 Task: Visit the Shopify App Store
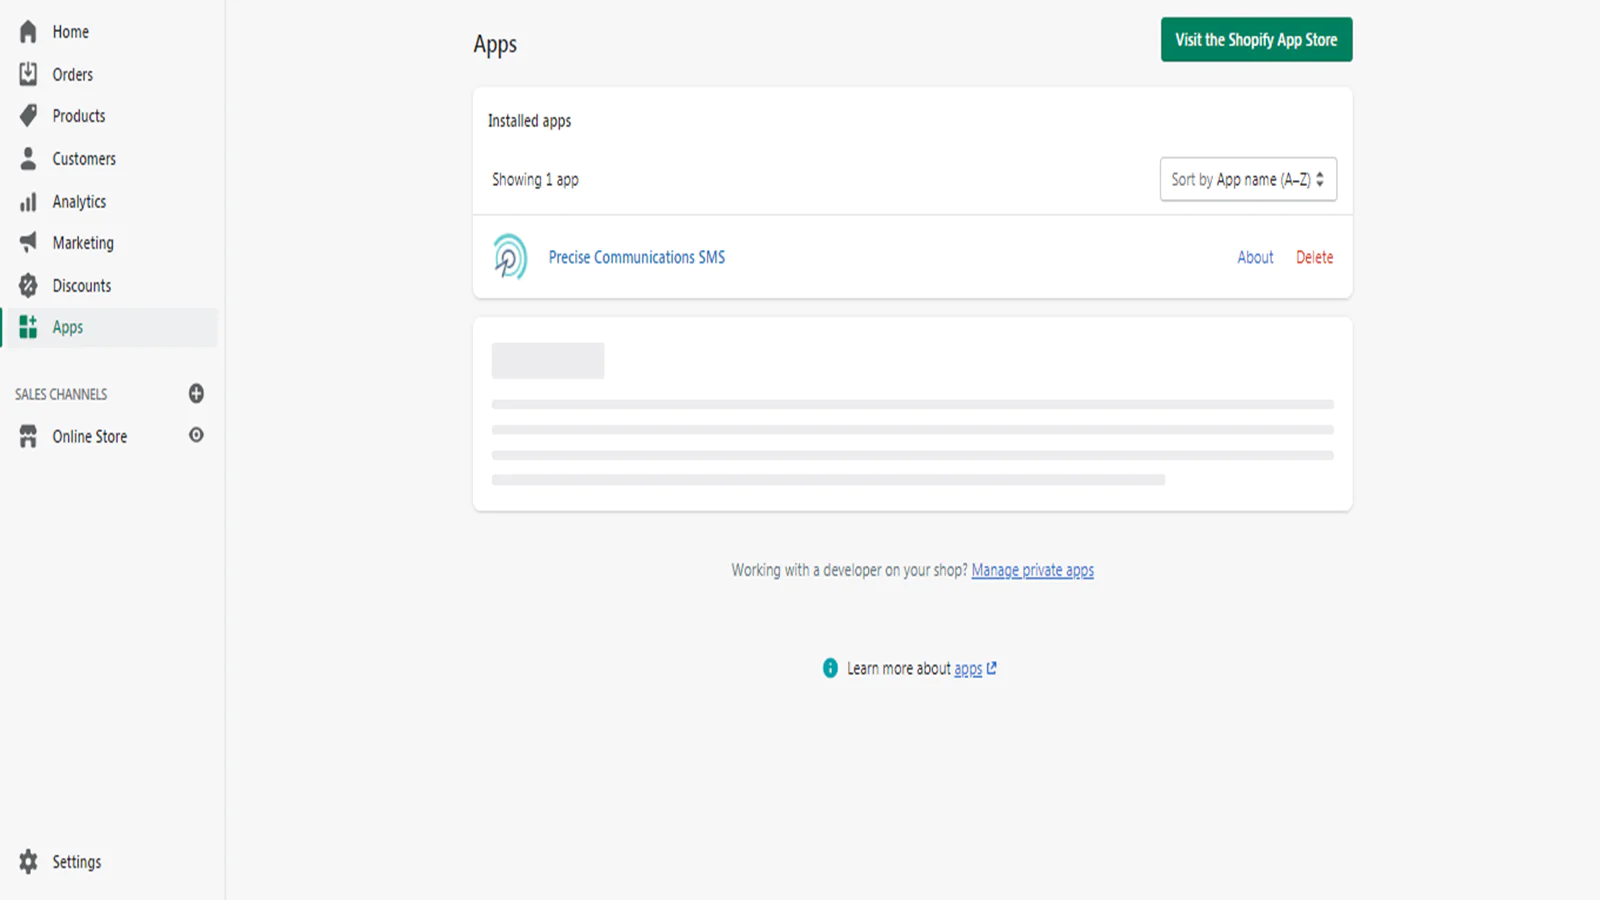tap(1256, 40)
